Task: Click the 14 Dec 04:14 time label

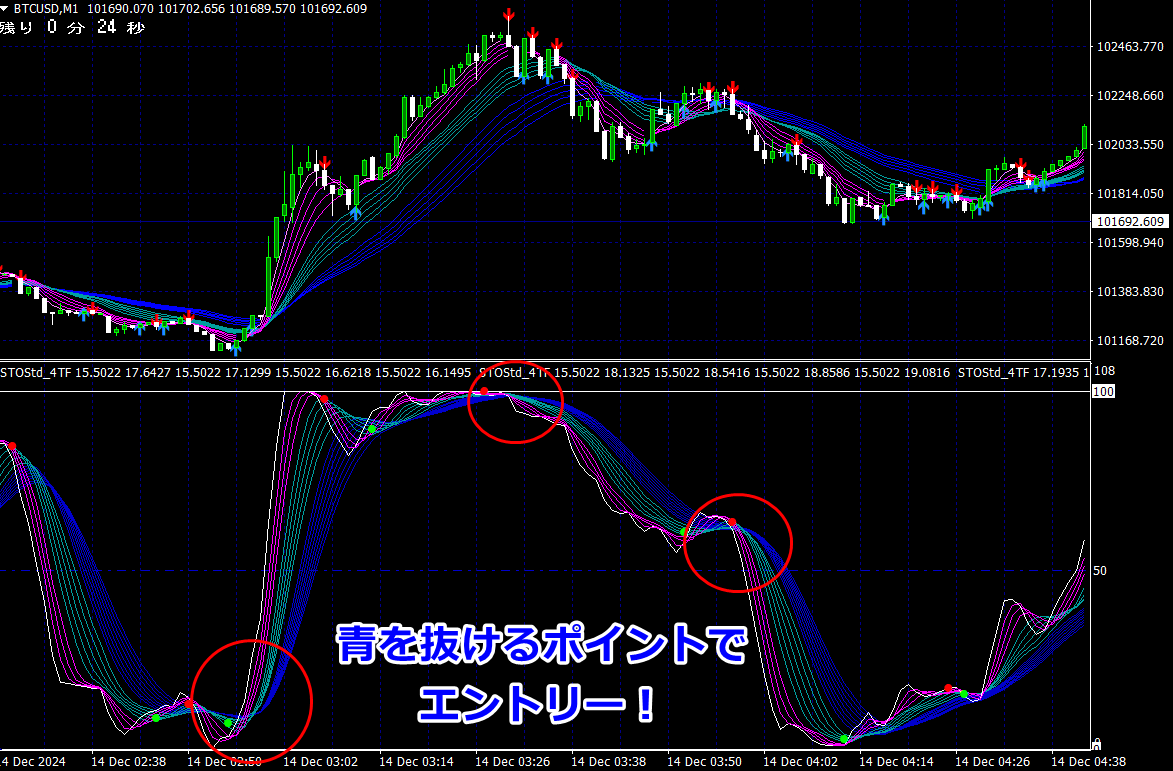Action: tap(896, 762)
